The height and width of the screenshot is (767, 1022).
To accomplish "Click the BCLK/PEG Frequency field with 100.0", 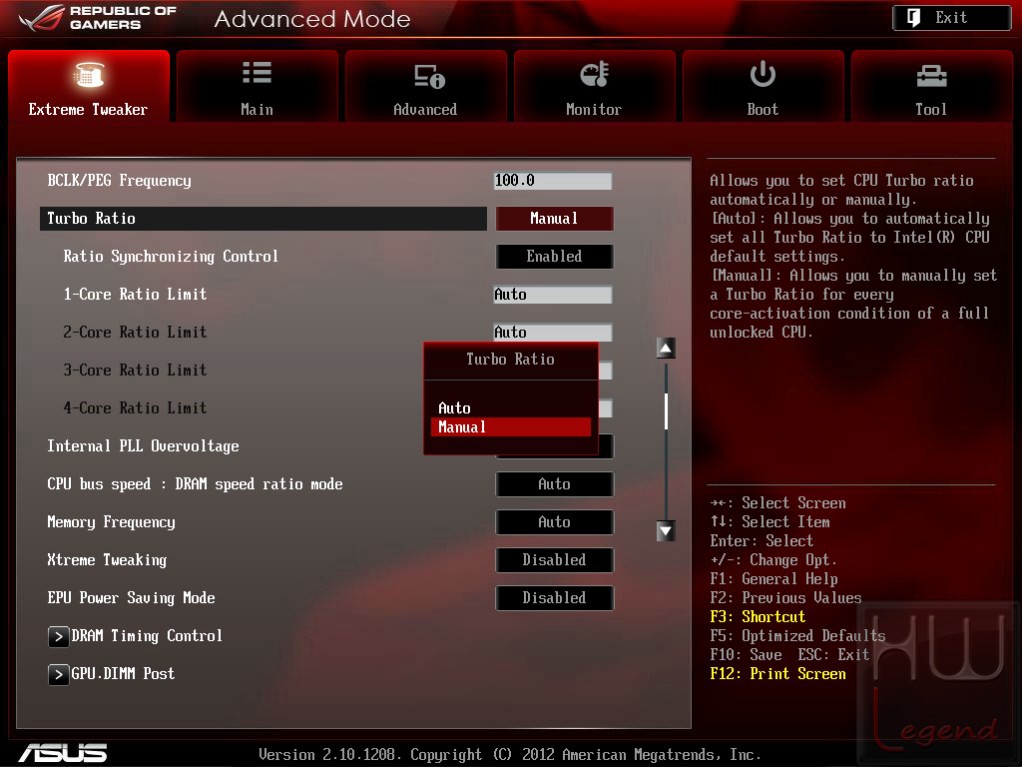I will pyautogui.click(x=553, y=181).
